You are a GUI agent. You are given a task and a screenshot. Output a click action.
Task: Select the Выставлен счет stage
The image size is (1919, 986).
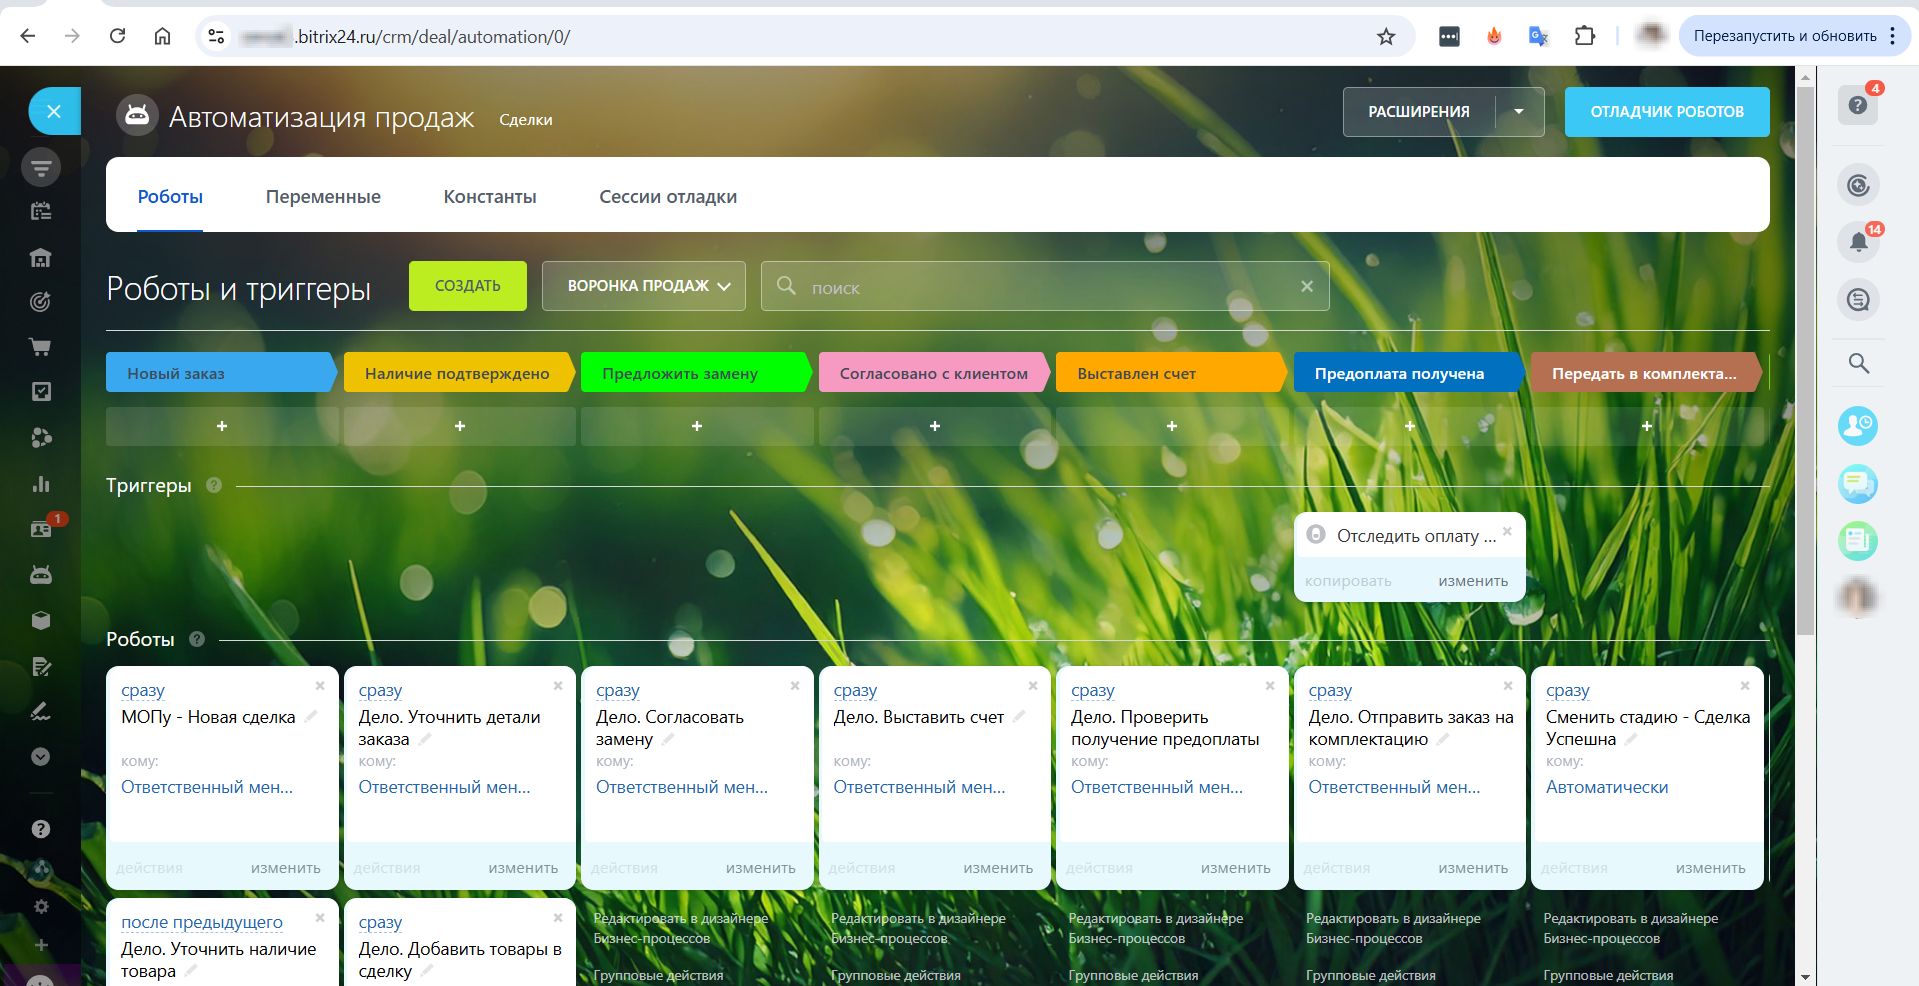1171,373
